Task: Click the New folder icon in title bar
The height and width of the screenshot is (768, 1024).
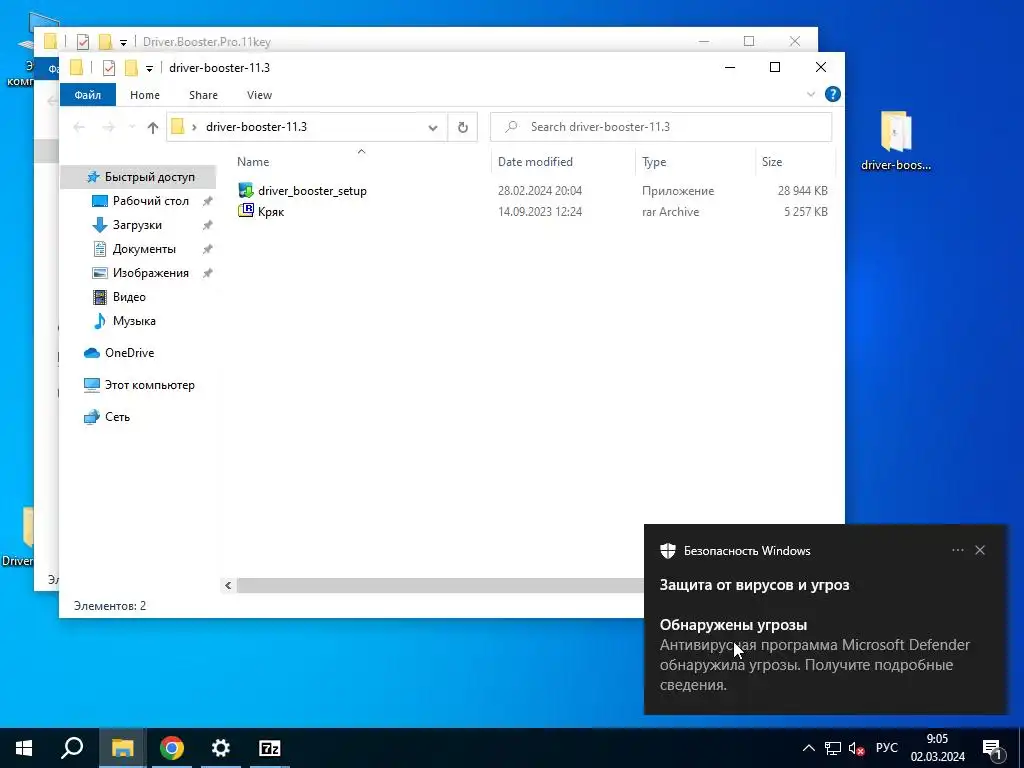Action: point(131,67)
